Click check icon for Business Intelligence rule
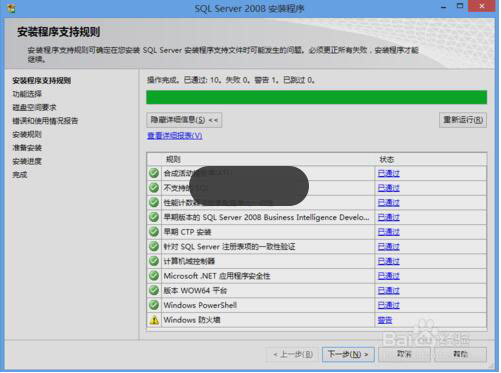Screen dimensions: 501x373 tap(154, 217)
